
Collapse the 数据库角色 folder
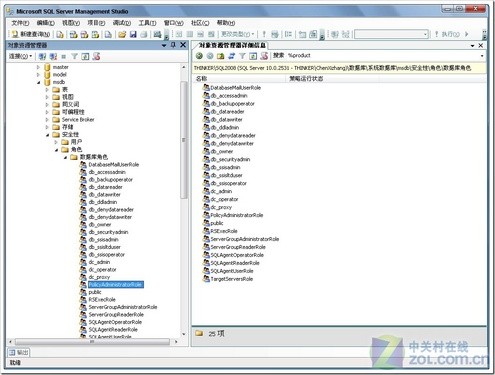[65, 157]
